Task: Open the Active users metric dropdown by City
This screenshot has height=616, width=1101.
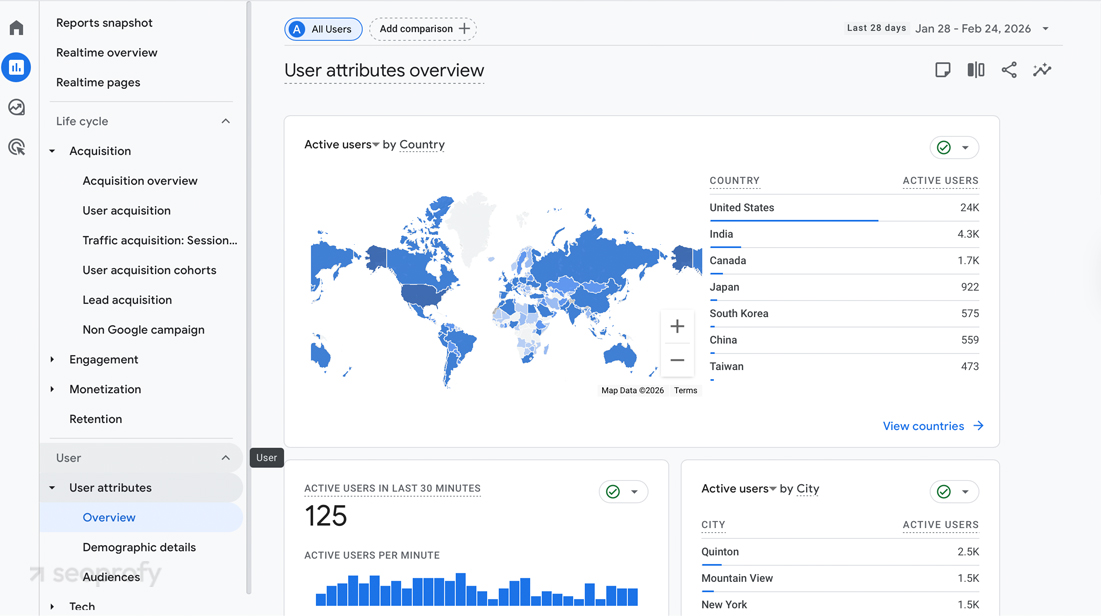Action: tap(739, 489)
